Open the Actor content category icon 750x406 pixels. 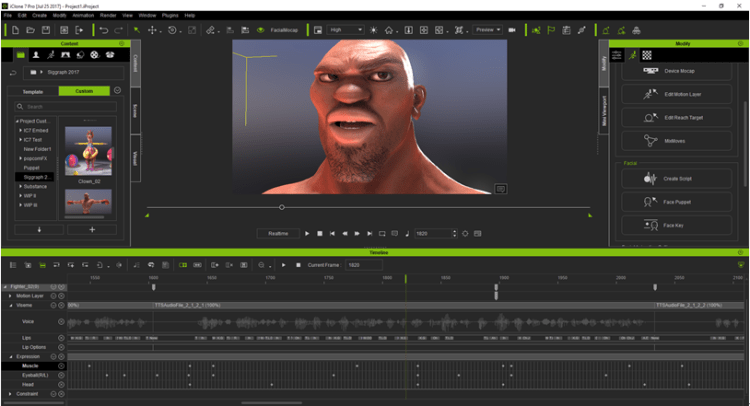click(x=36, y=55)
